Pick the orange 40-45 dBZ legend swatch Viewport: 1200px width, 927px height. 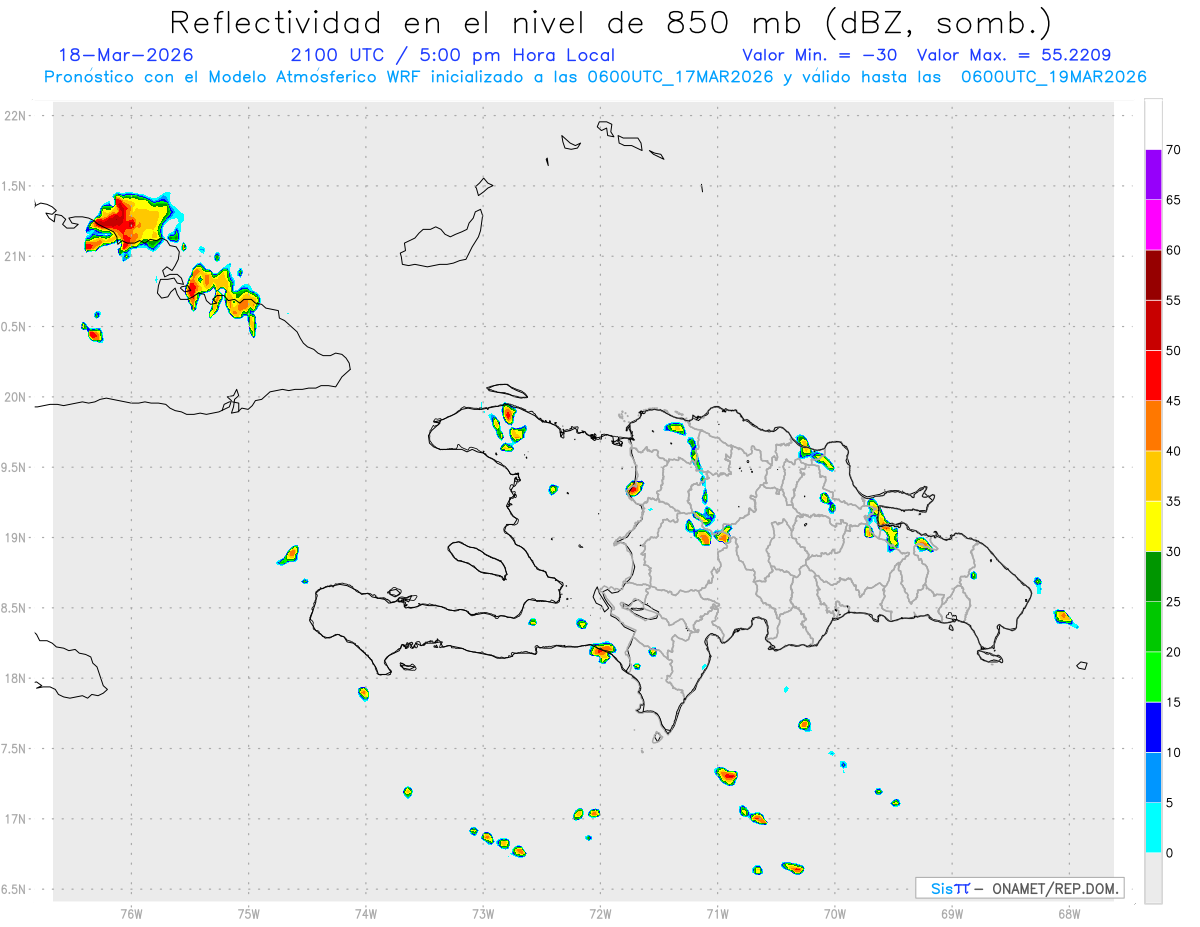(x=1153, y=426)
